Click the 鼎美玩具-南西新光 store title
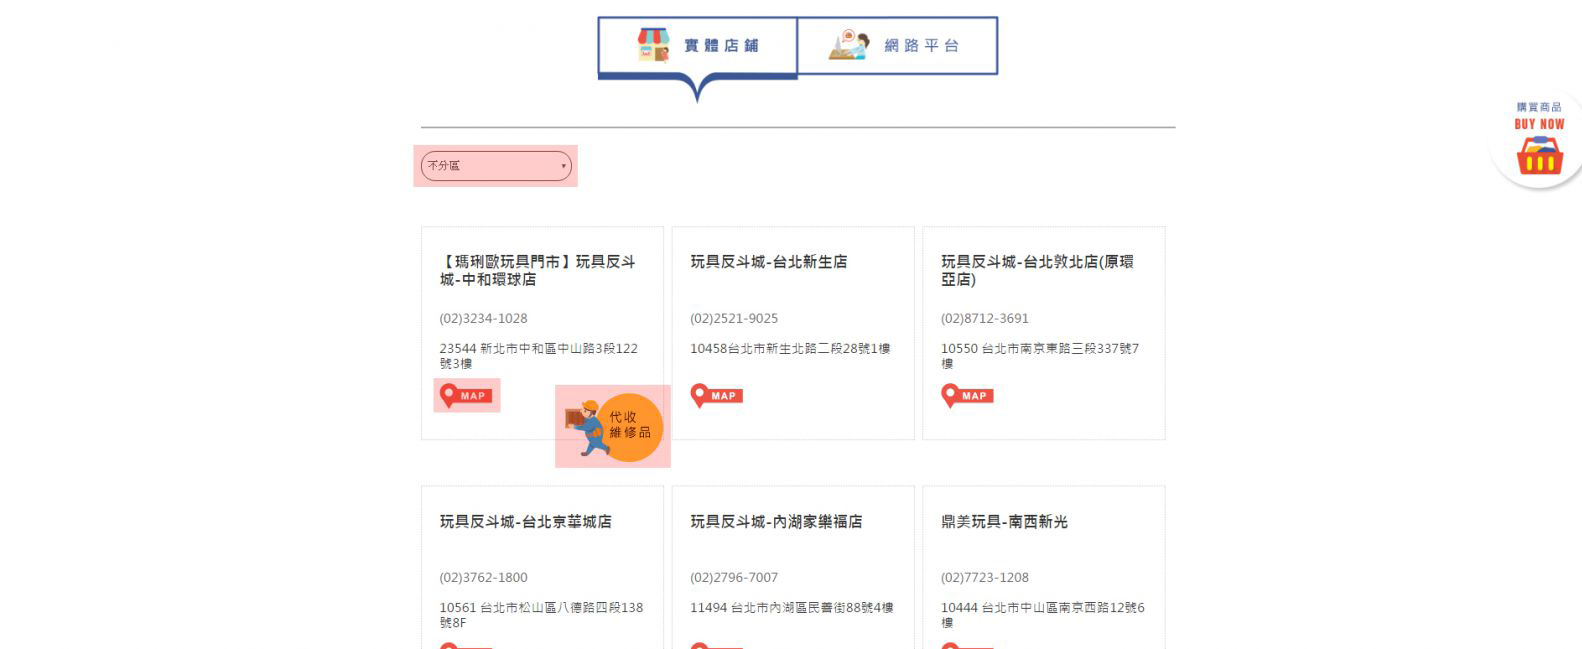 click(x=1004, y=522)
